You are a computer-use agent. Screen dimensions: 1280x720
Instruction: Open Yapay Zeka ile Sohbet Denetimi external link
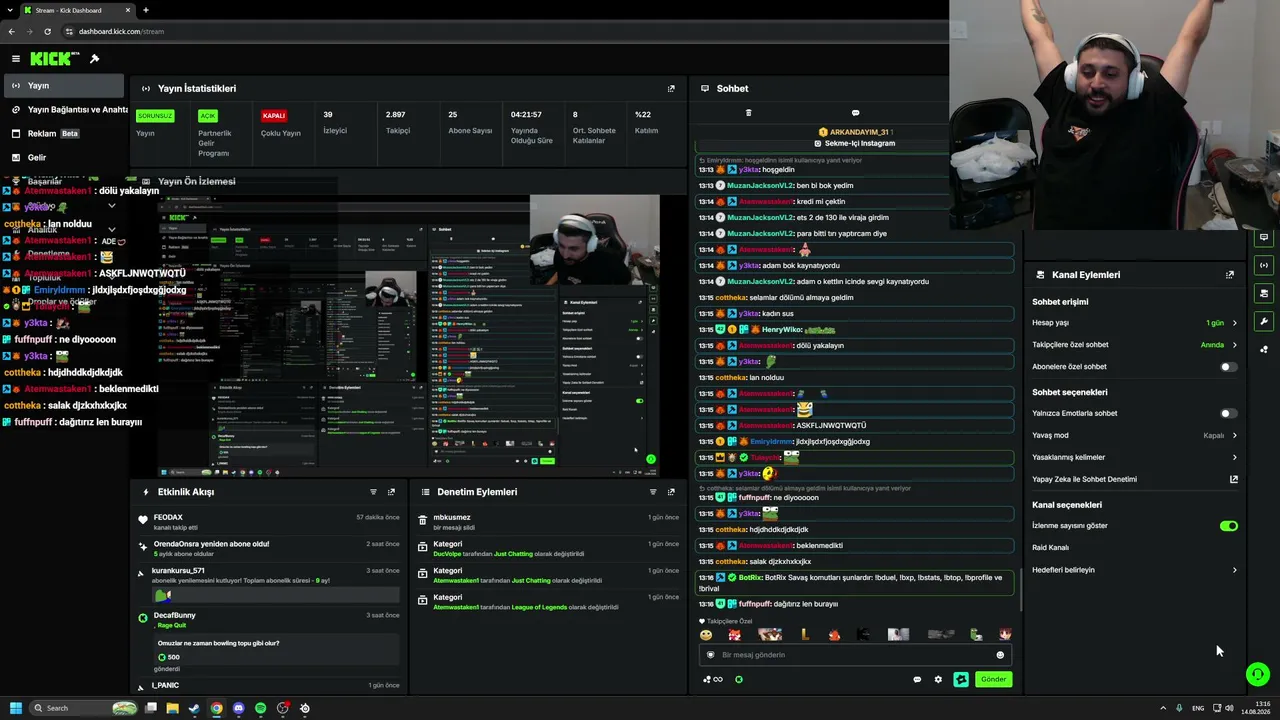(1234, 479)
